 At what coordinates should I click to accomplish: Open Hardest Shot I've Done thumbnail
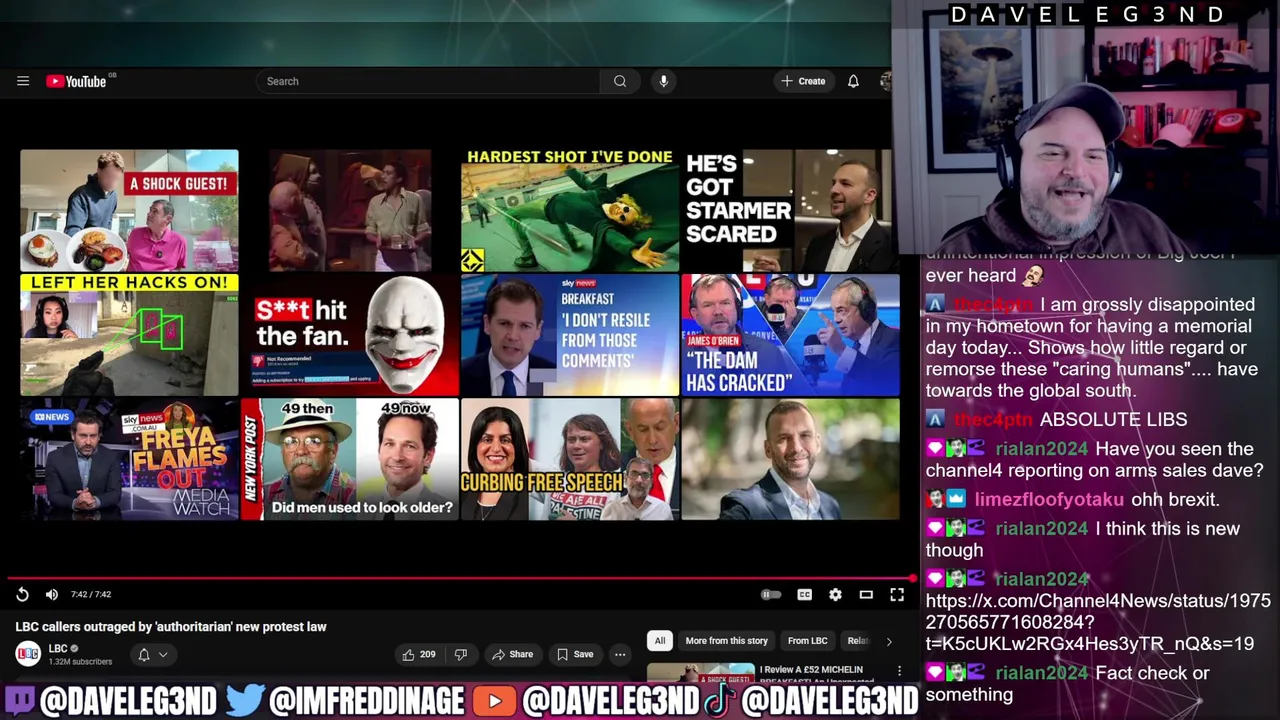(x=569, y=210)
